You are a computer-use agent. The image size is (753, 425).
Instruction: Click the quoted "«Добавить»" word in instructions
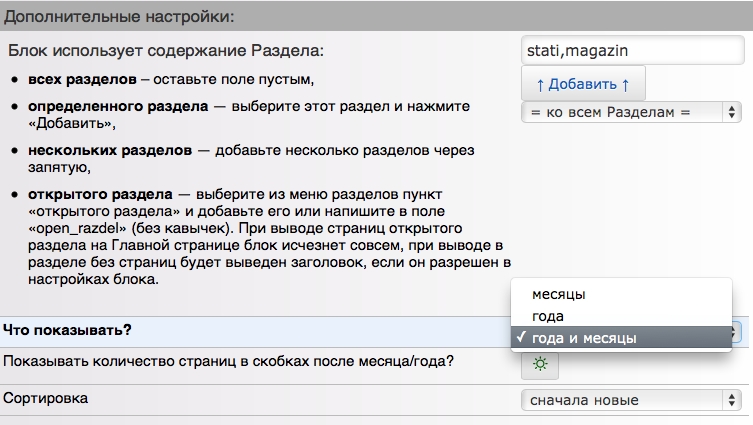pyautogui.click(x=70, y=123)
